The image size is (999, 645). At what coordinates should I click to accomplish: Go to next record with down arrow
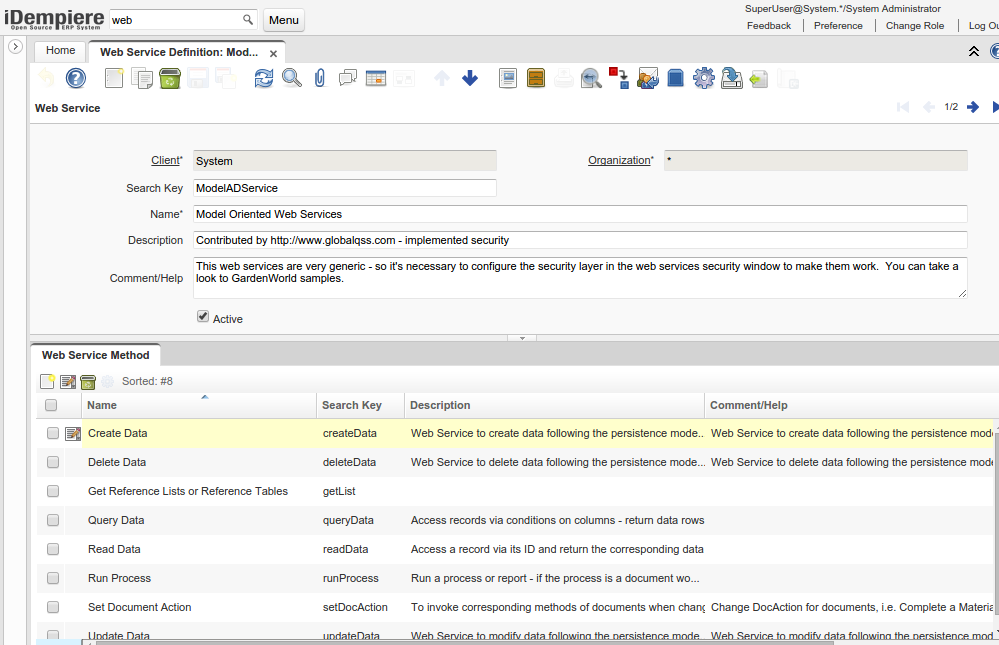[x=470, y=78]
